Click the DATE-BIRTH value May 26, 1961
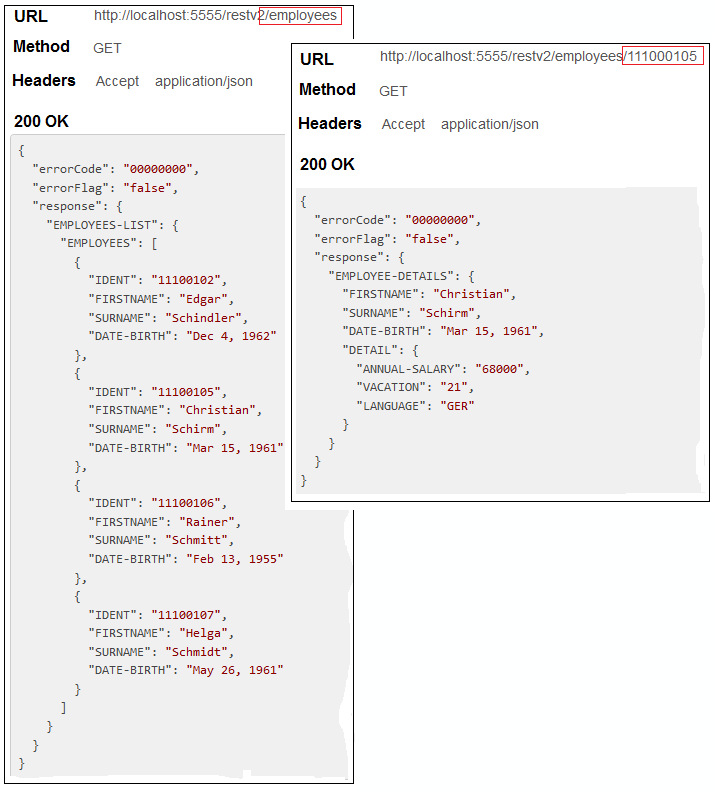 tap(235, 670)
